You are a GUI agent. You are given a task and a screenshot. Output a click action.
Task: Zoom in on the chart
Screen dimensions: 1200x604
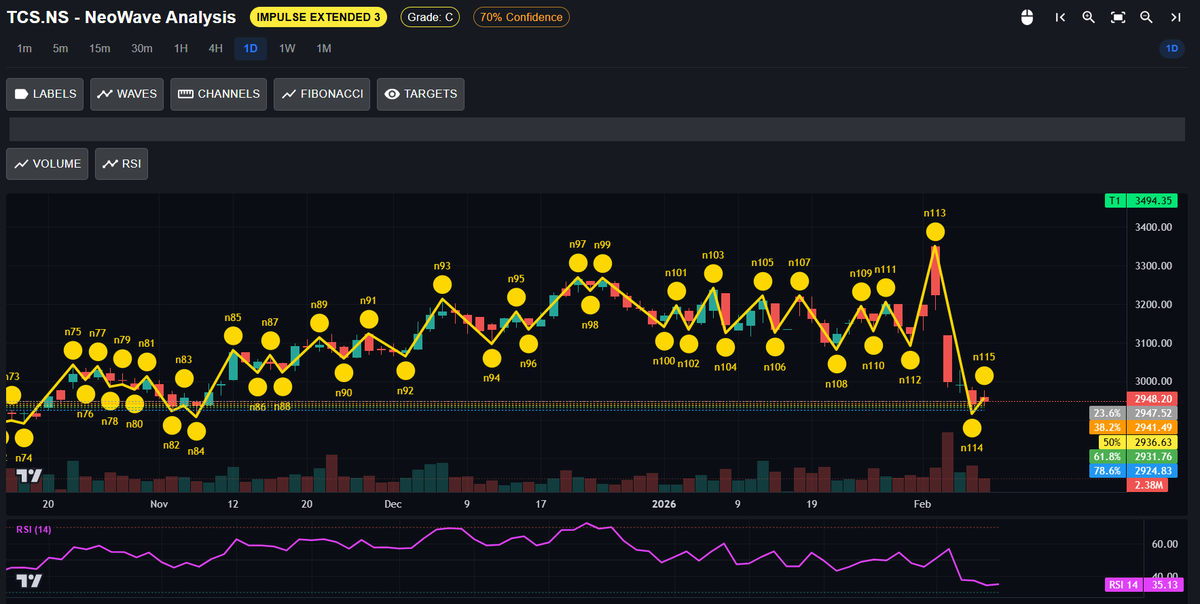(1089, 17)
